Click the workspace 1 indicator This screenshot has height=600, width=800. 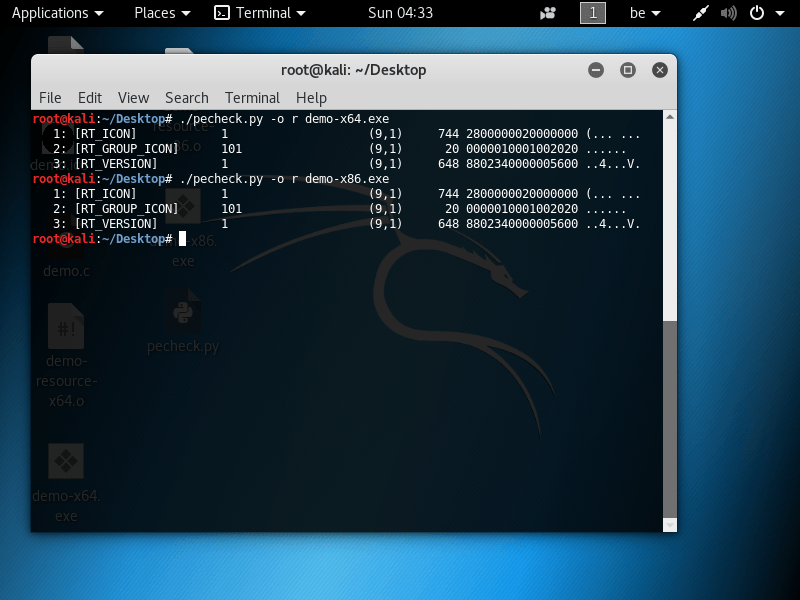593,13
